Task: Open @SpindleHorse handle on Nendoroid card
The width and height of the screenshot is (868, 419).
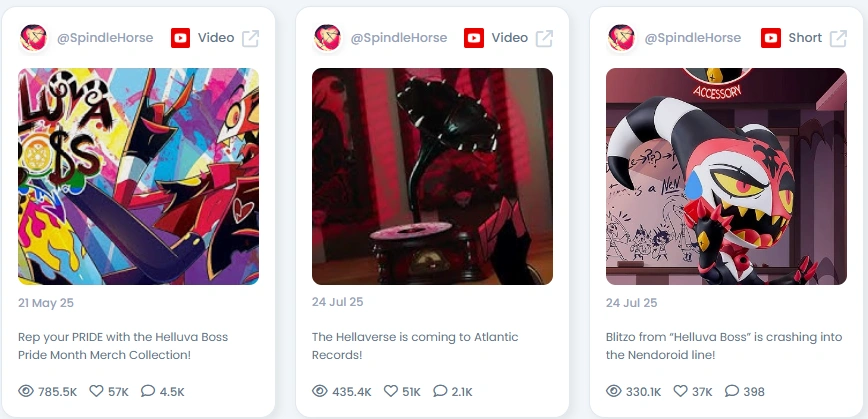Action: [x=693, y=38]
